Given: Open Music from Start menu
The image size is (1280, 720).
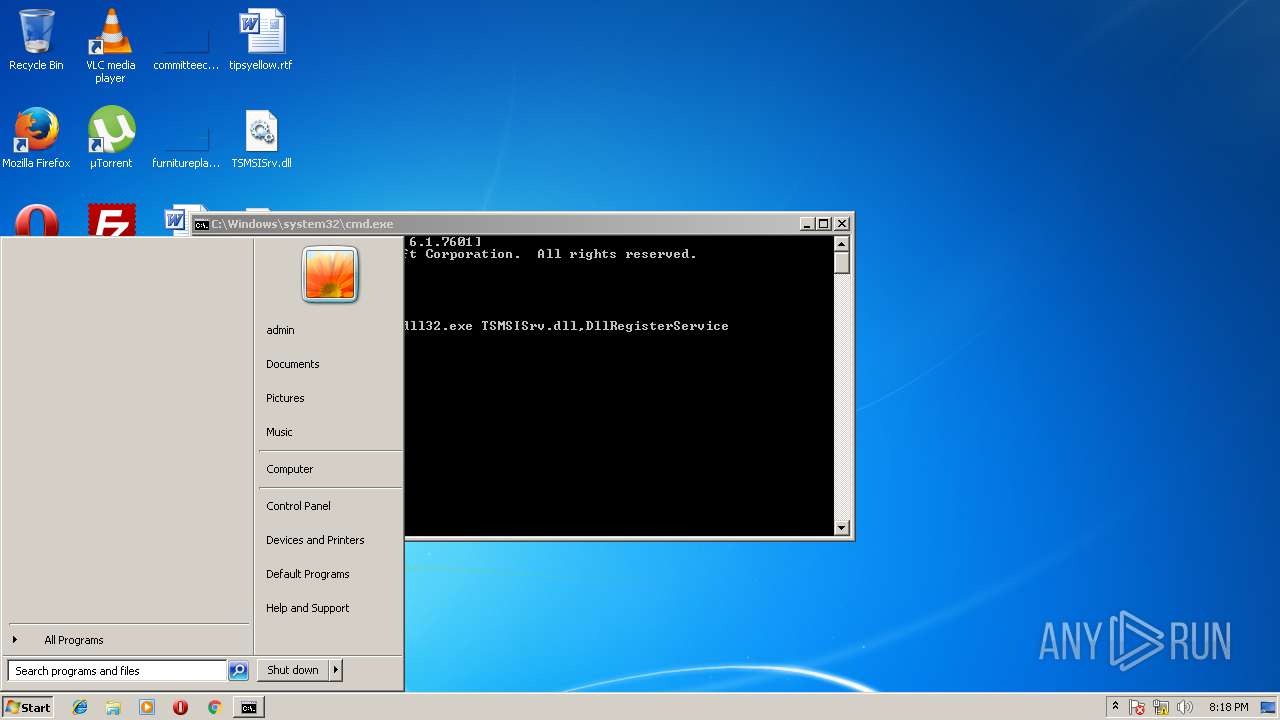Looking at the screenshot, I should (x=279, y=432).
